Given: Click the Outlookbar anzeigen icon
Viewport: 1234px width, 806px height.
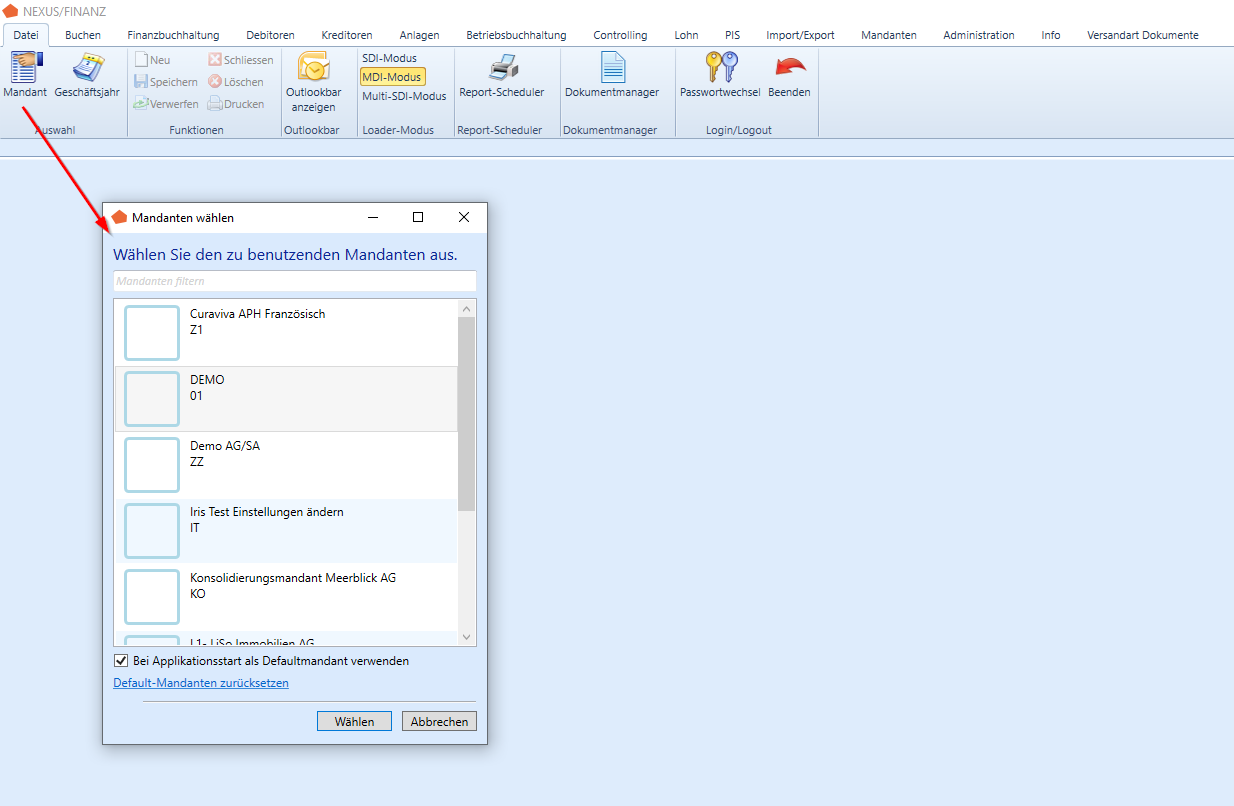Looking at the screenshot, I should (x=313, y=67).
